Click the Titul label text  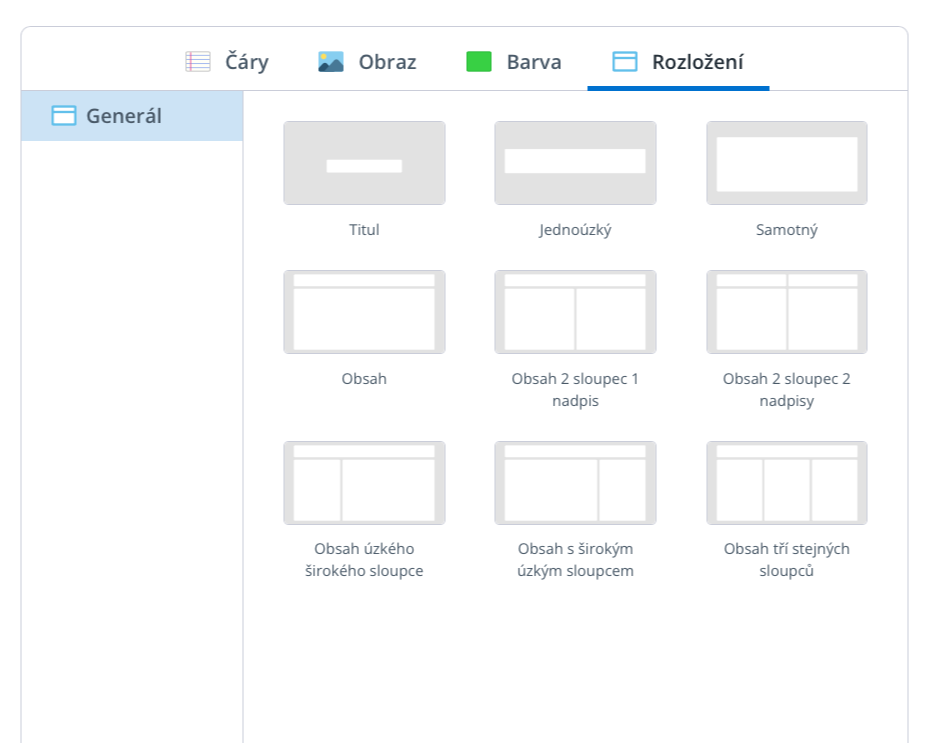[x=364, y=230]
